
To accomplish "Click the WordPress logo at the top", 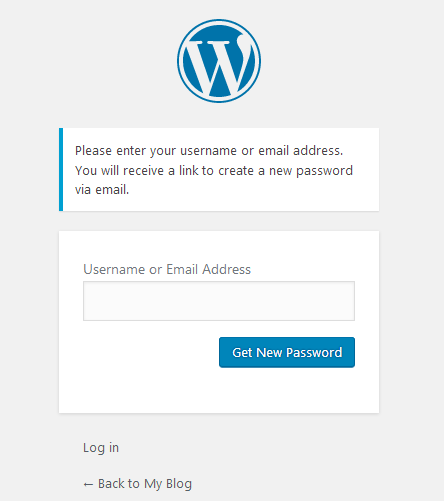I will click(x=219, y=61).
